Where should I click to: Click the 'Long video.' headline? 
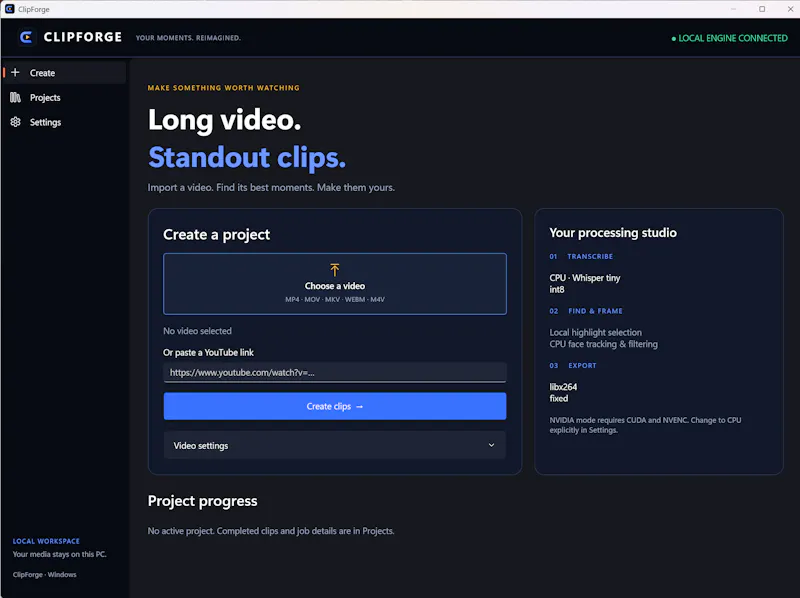224,120
